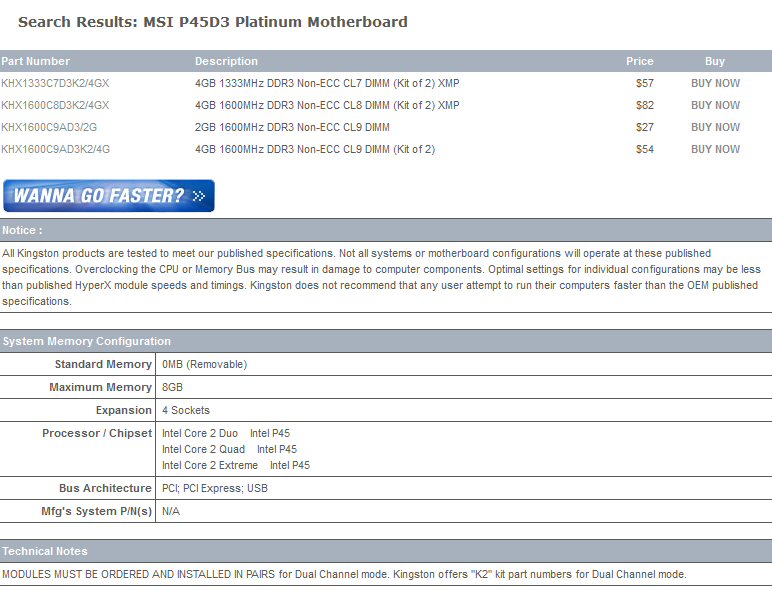The image size is (772, 590).
Task: Click the System Memory Configuration header
Action: 386,341
